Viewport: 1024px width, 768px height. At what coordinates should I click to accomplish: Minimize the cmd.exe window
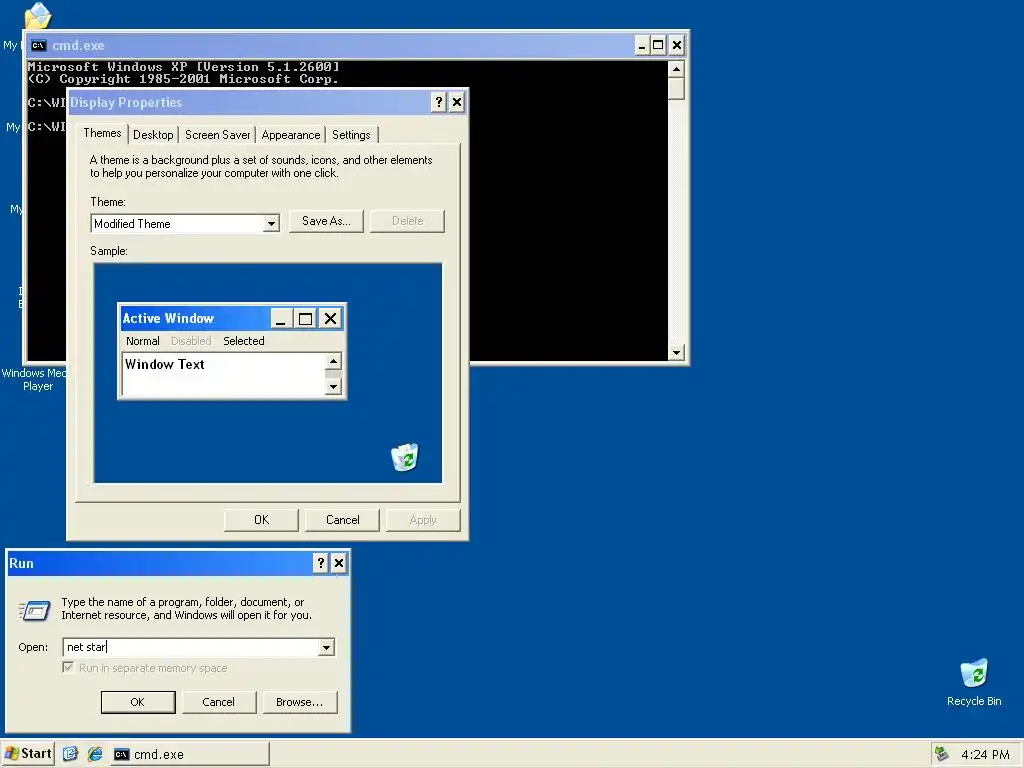[642, 45]
